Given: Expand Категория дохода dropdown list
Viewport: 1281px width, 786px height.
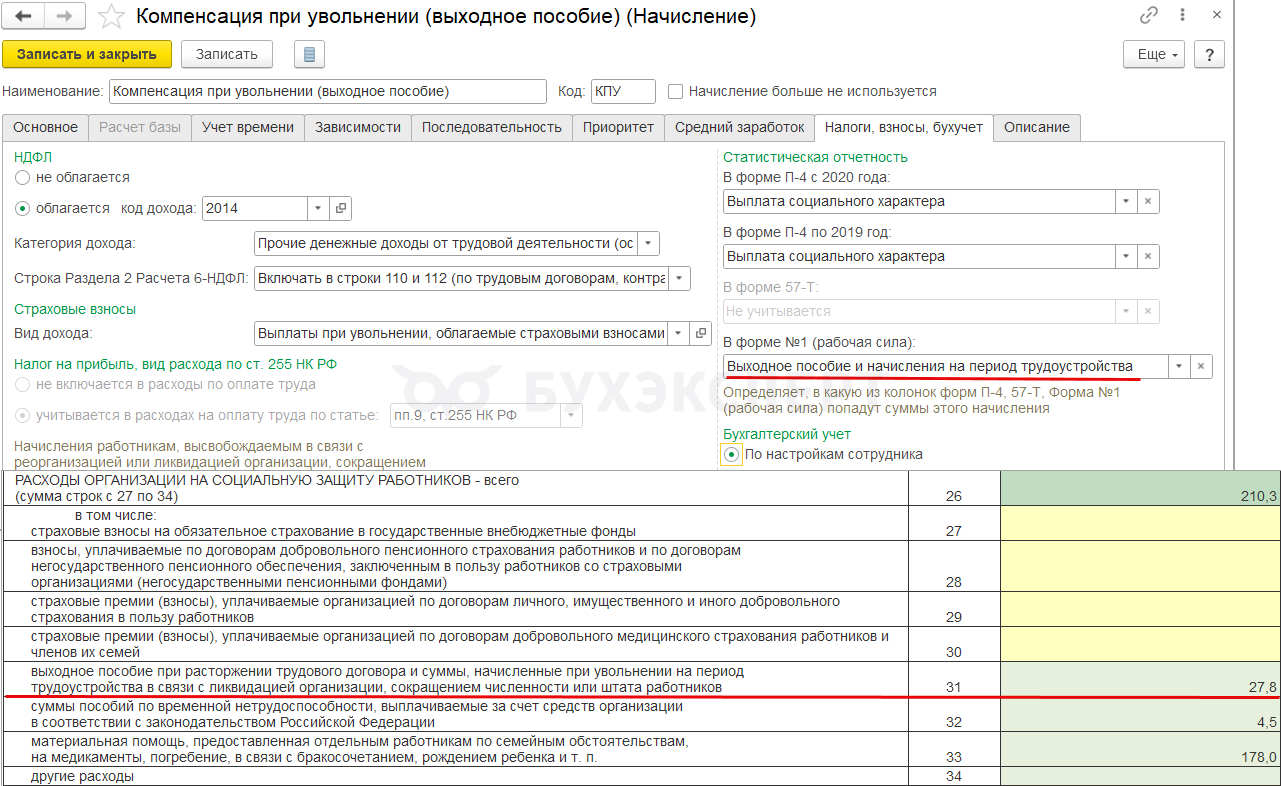Looking at the screenshot, I should tap(648, 243).
